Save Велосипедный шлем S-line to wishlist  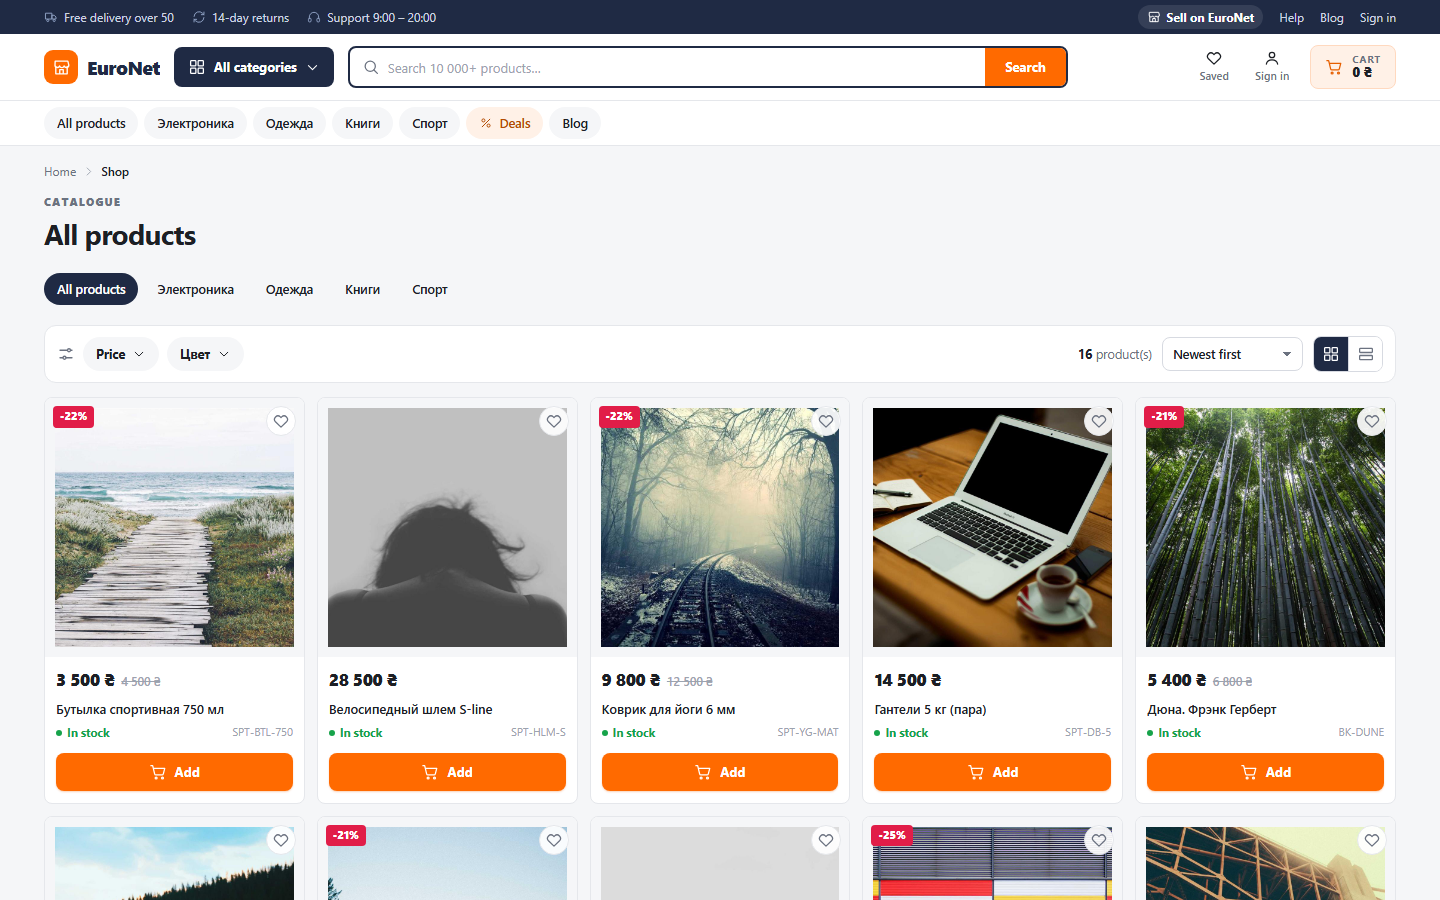tap(554, 421)
